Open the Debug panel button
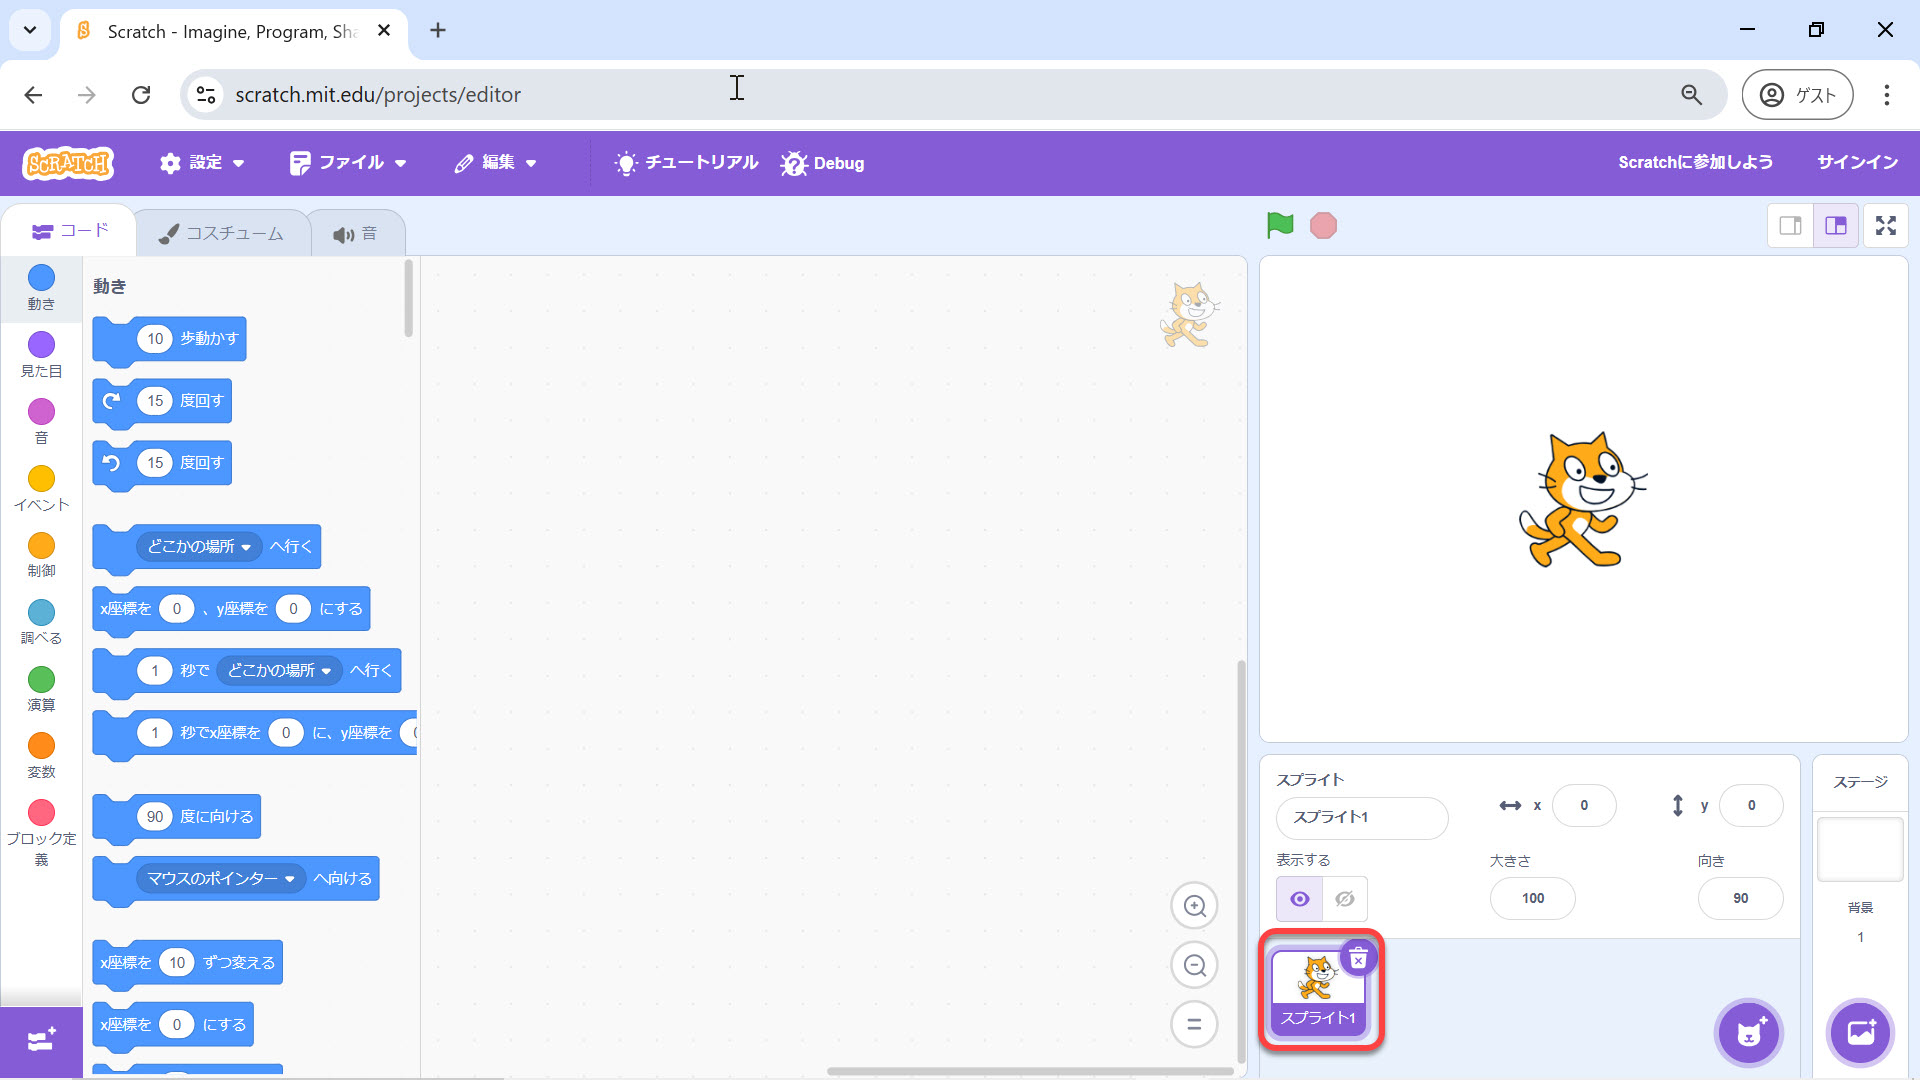The height and width of the screenshot is (1080, 1920). click(x=822, y=163)
